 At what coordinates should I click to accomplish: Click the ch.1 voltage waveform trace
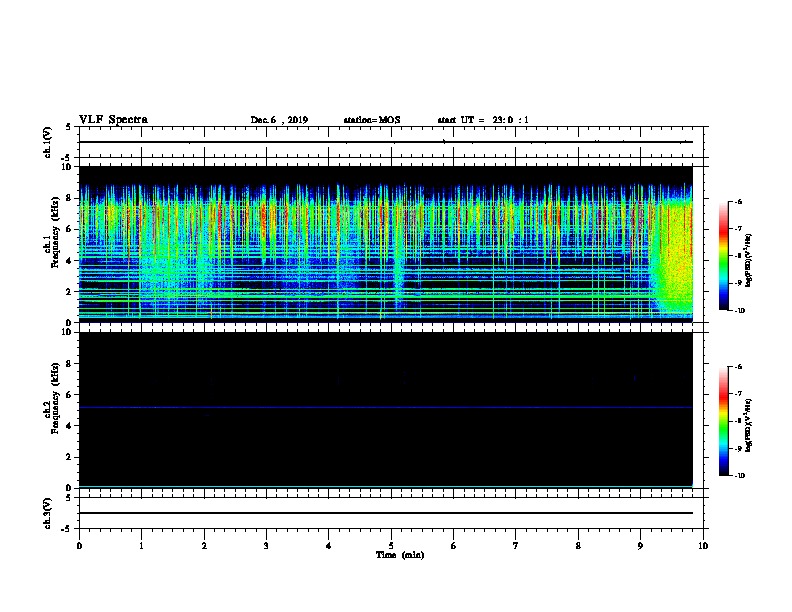tap(386, 142)
